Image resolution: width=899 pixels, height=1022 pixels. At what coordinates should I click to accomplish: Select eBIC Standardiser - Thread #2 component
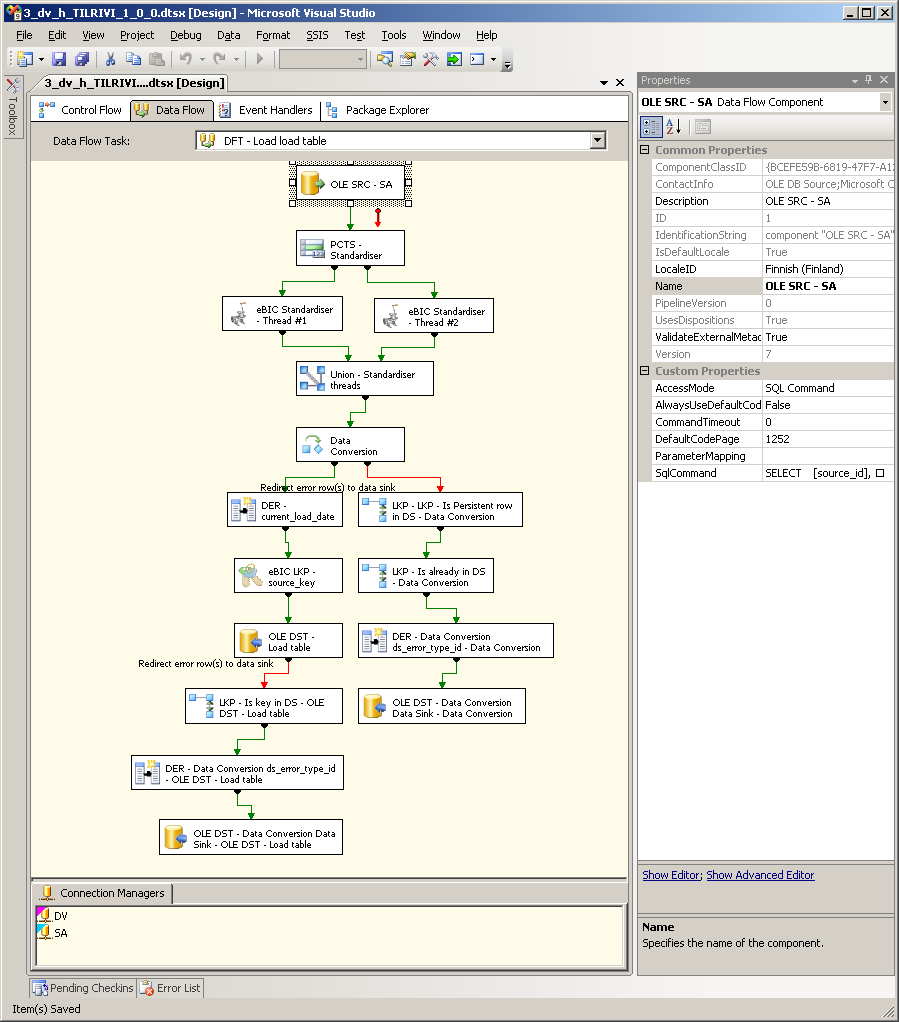(434, 316)
